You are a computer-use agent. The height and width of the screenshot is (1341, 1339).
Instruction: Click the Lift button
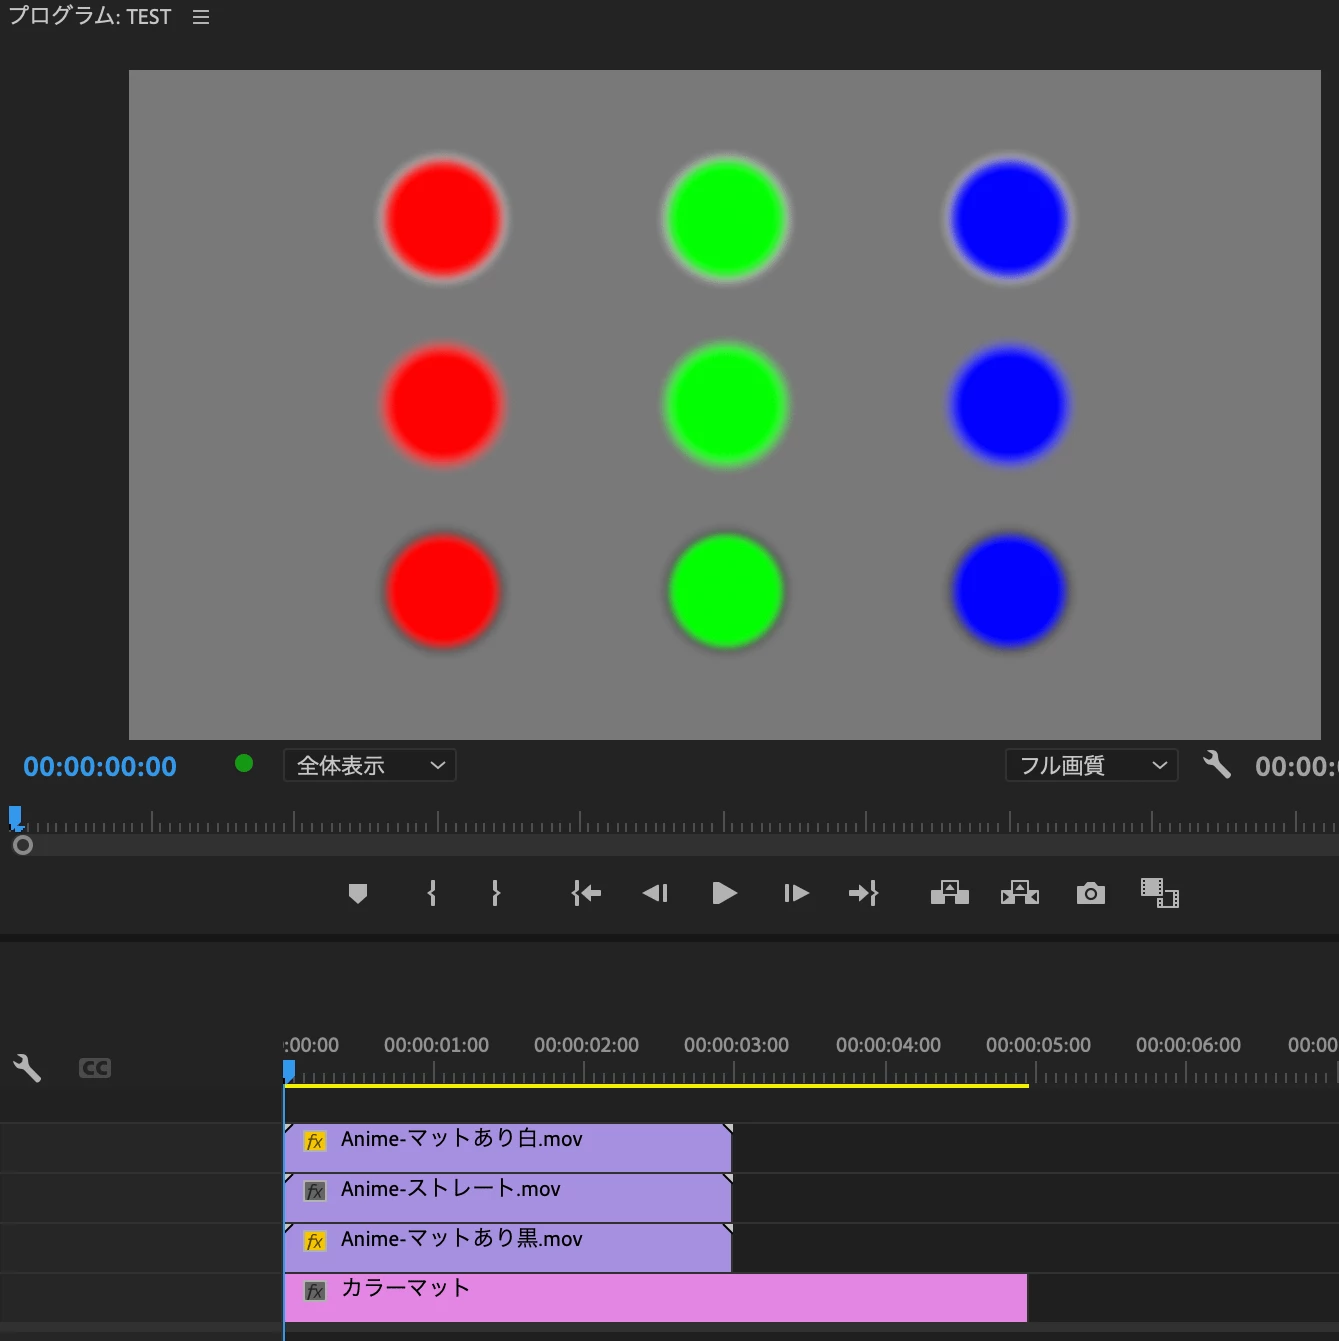(x=950, y=893)
